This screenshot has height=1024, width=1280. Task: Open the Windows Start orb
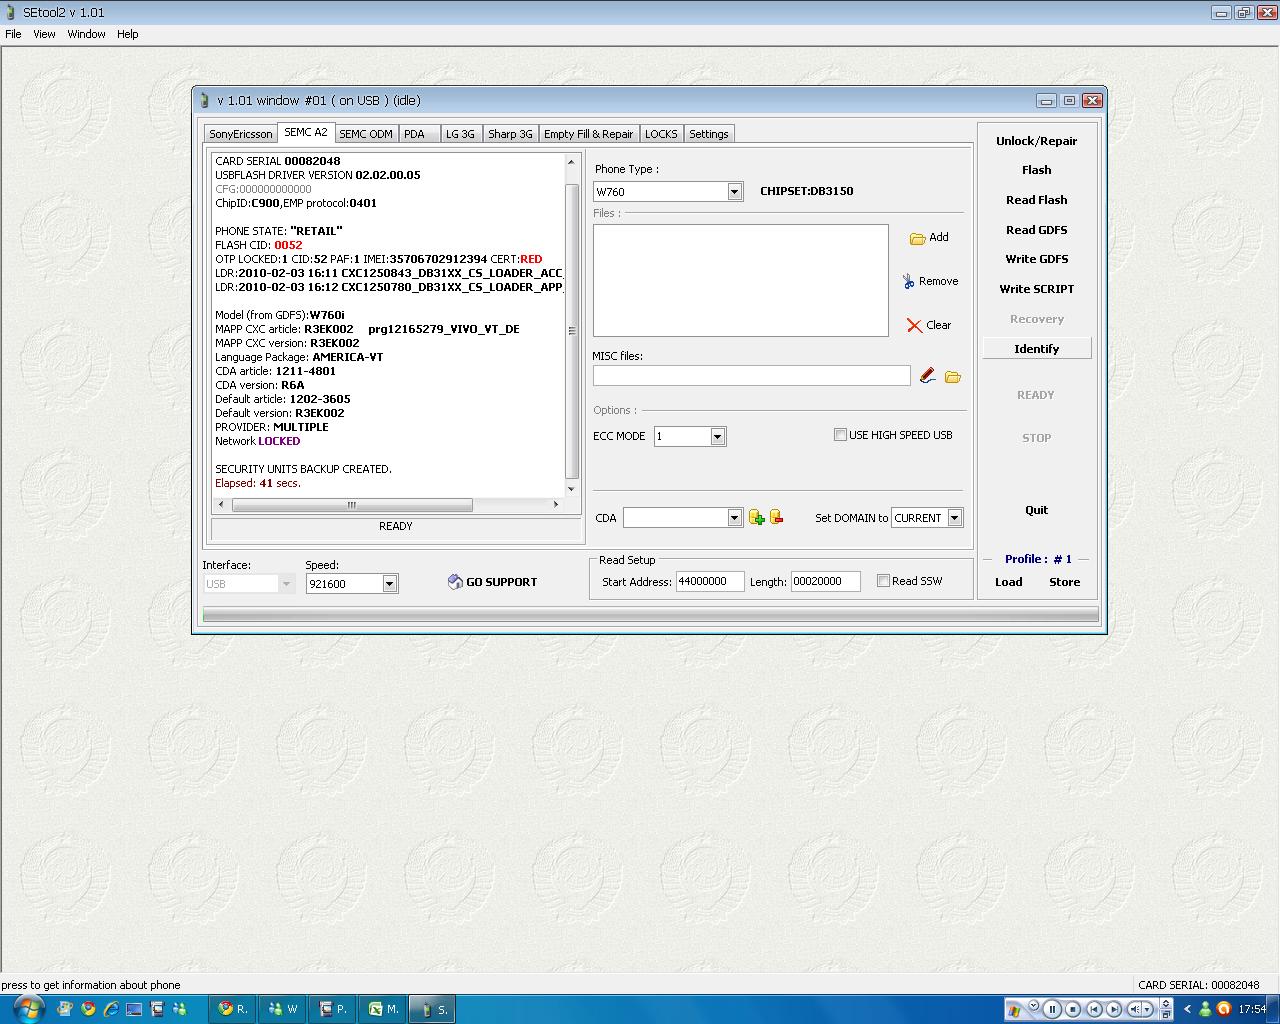(27, 1008)
